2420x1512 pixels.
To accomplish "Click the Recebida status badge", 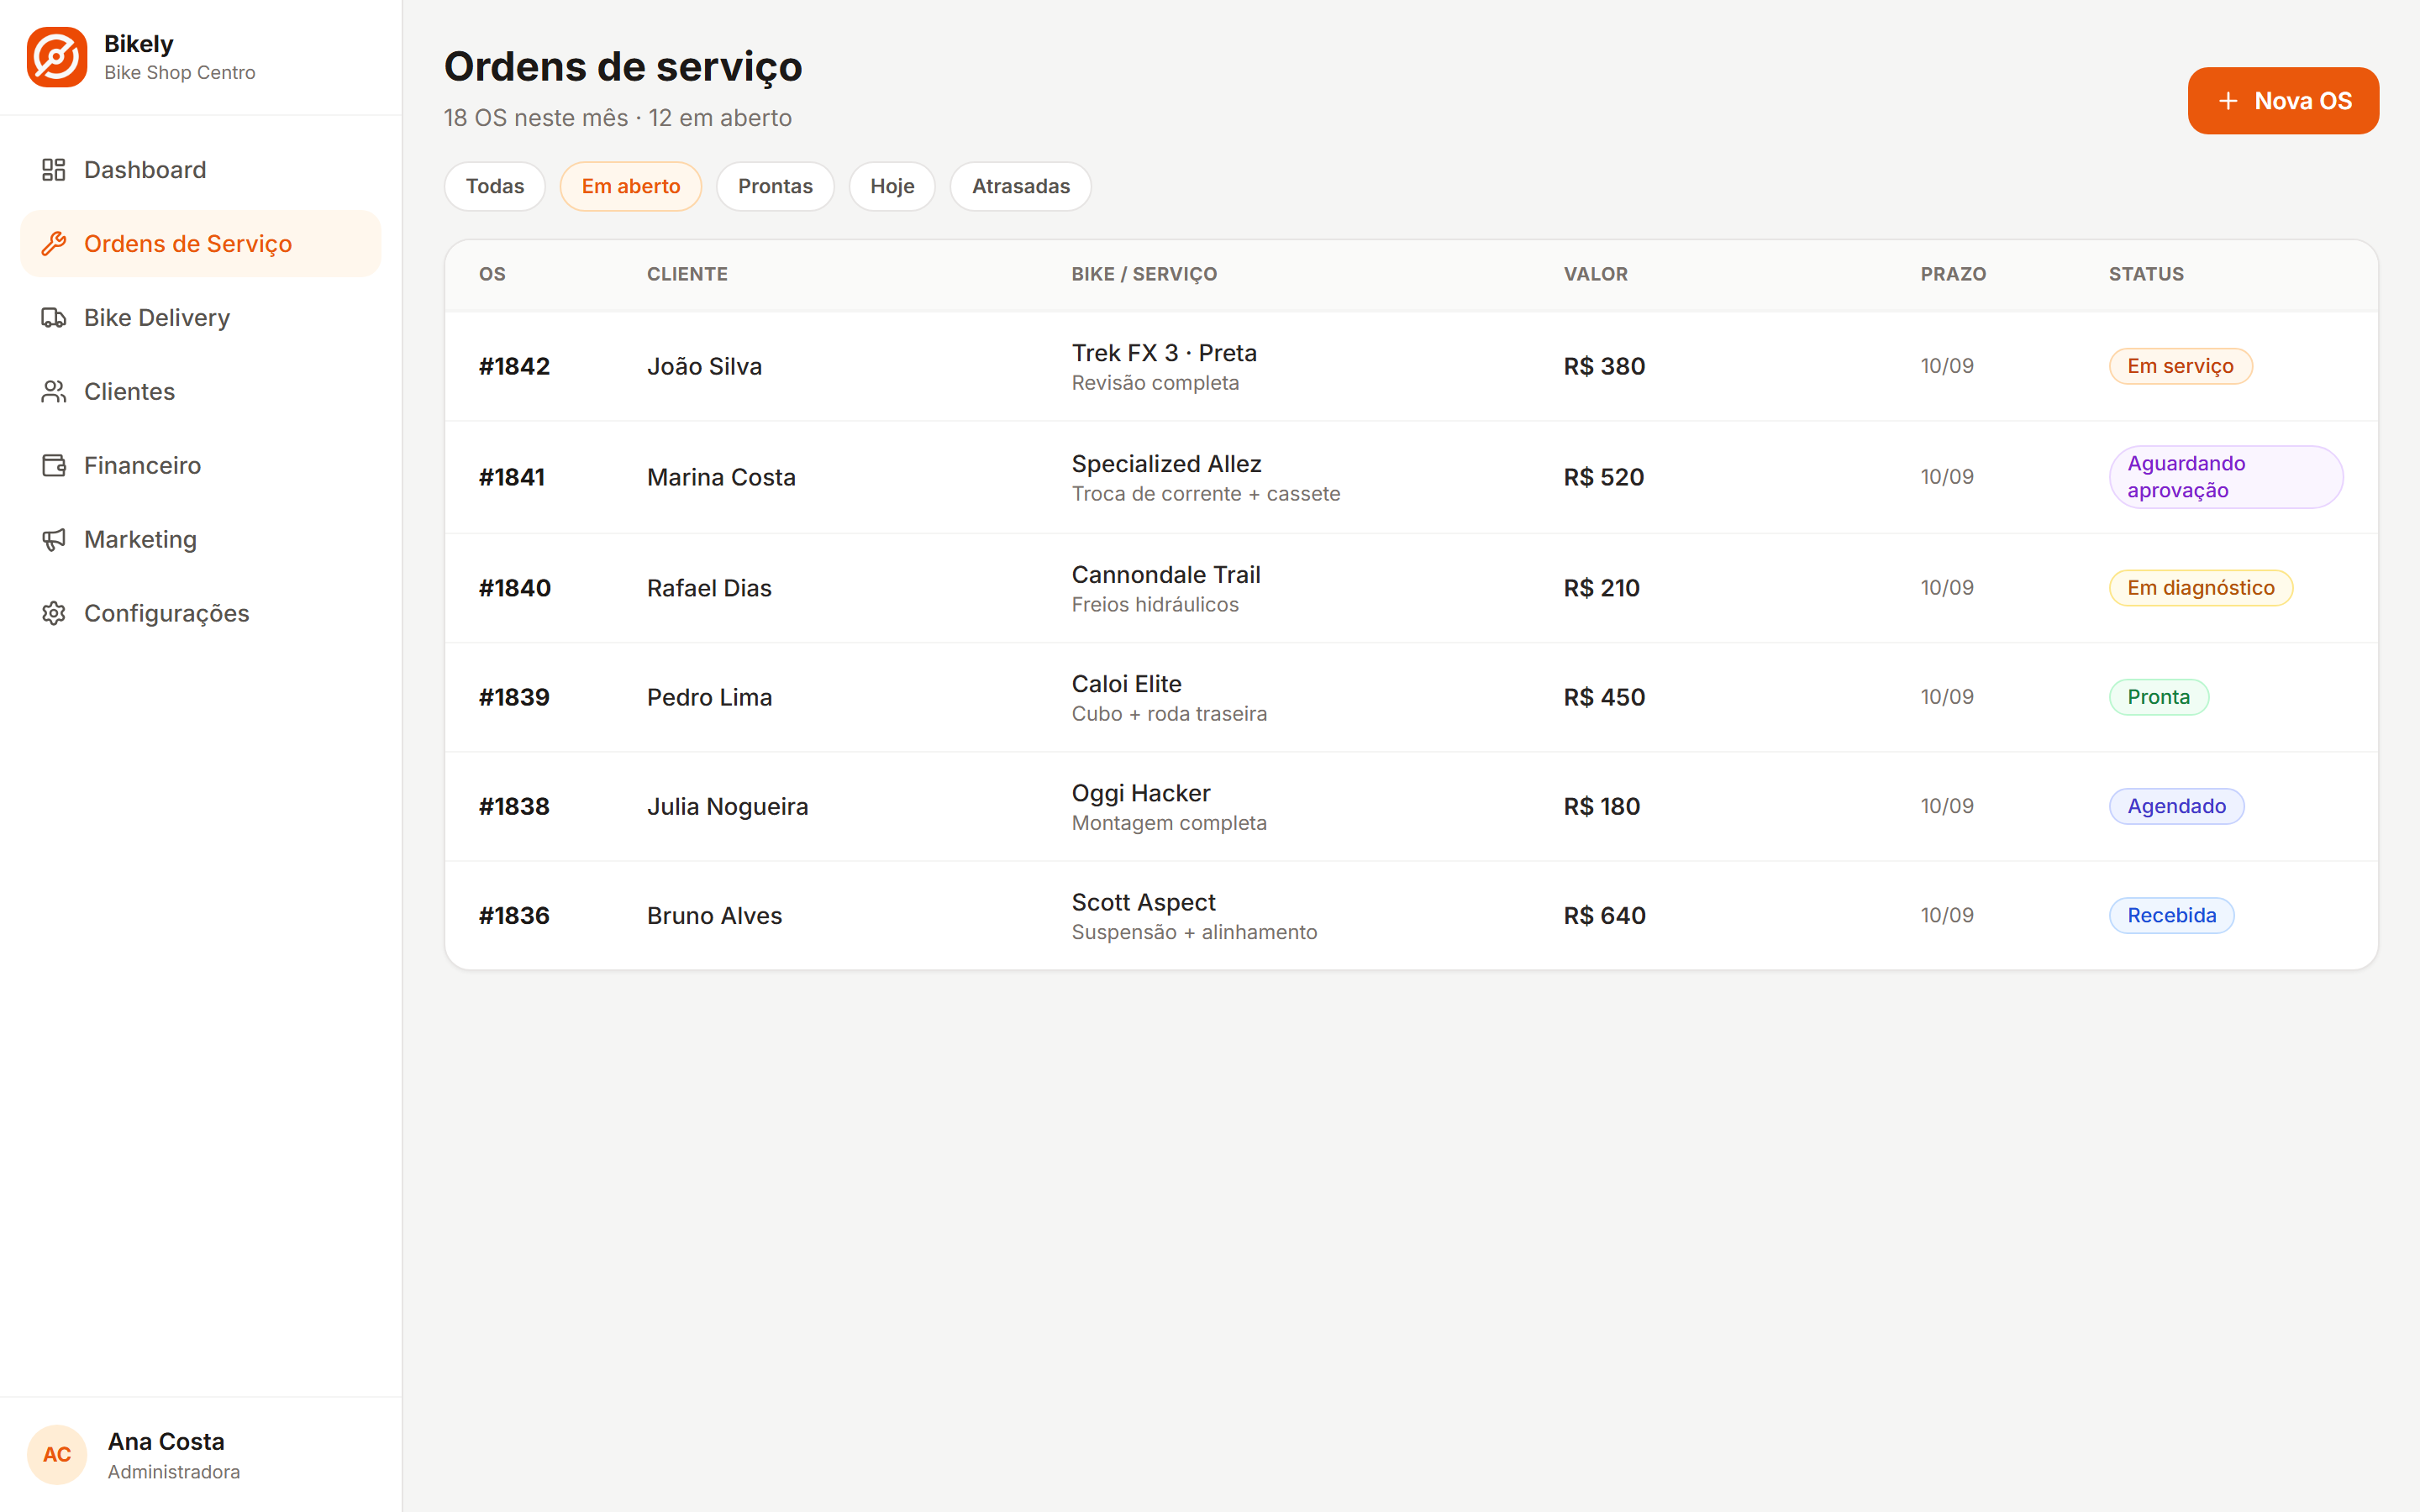I will pos(2172,915).
